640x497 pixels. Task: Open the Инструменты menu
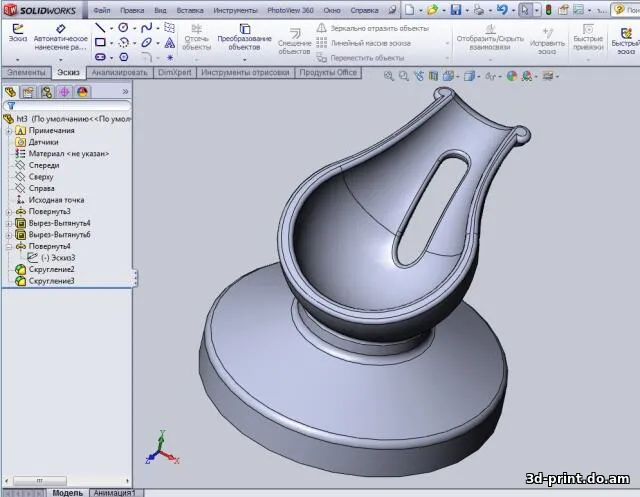coord(236,10)
